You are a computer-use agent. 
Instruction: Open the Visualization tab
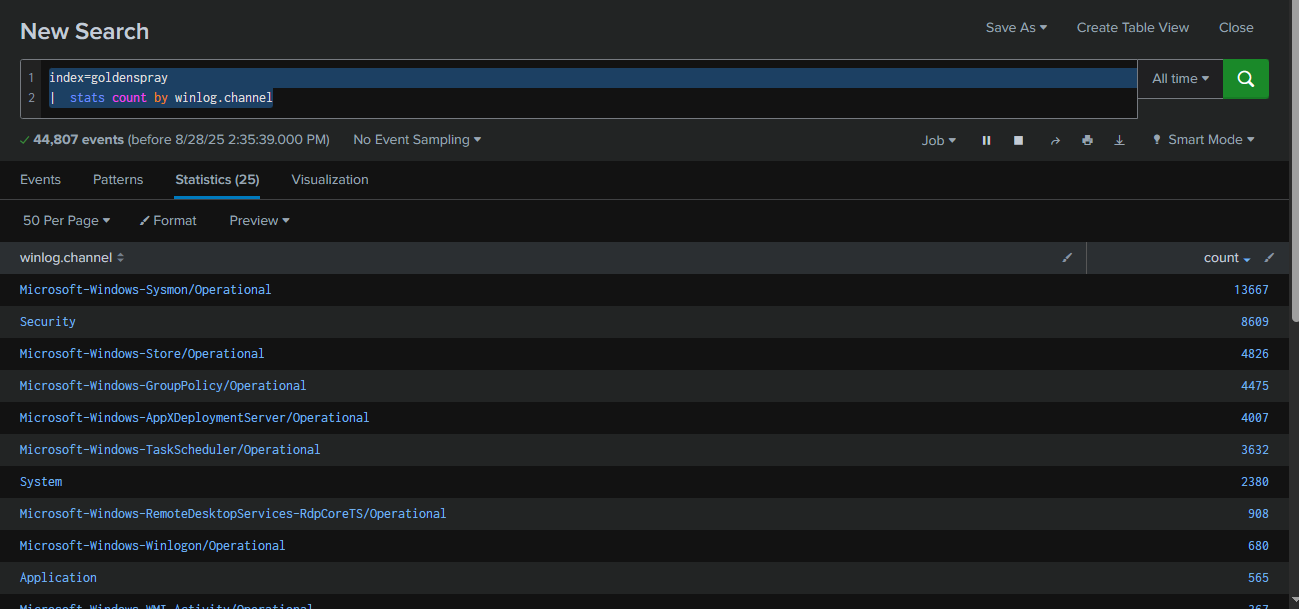click(x=330, y=180)
